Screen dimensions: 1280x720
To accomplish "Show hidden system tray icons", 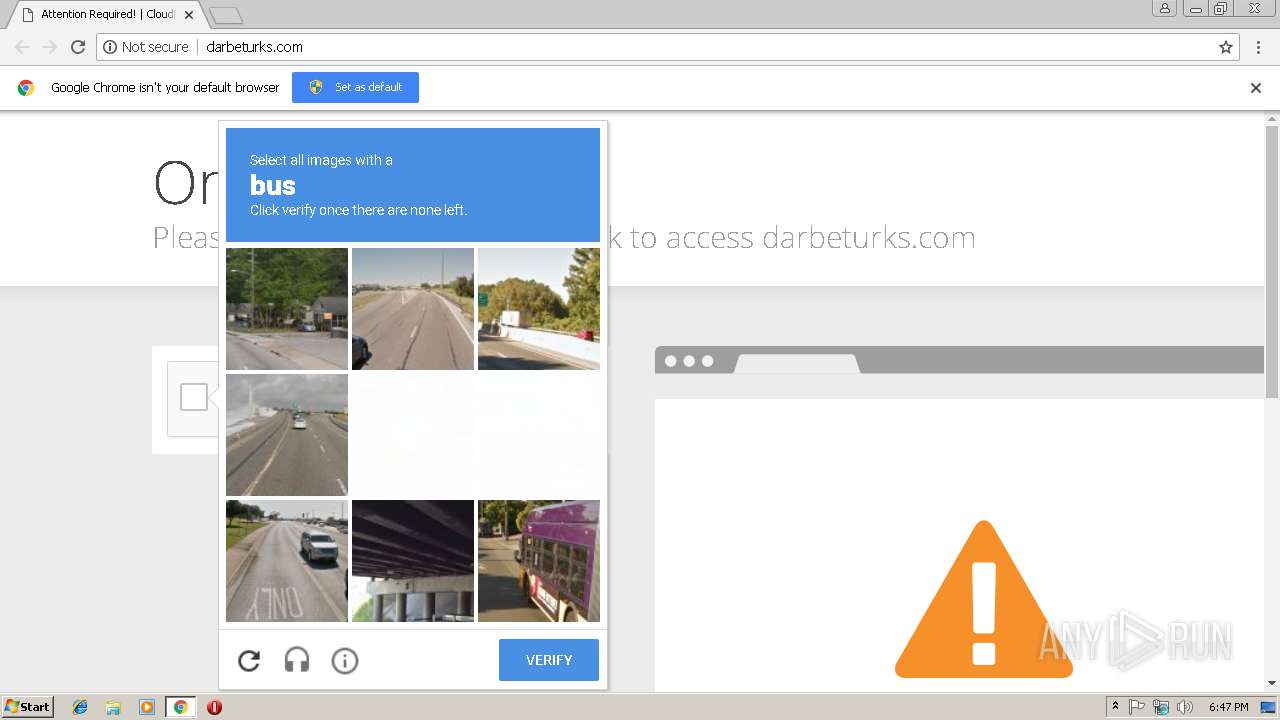I will [1115, 707].
